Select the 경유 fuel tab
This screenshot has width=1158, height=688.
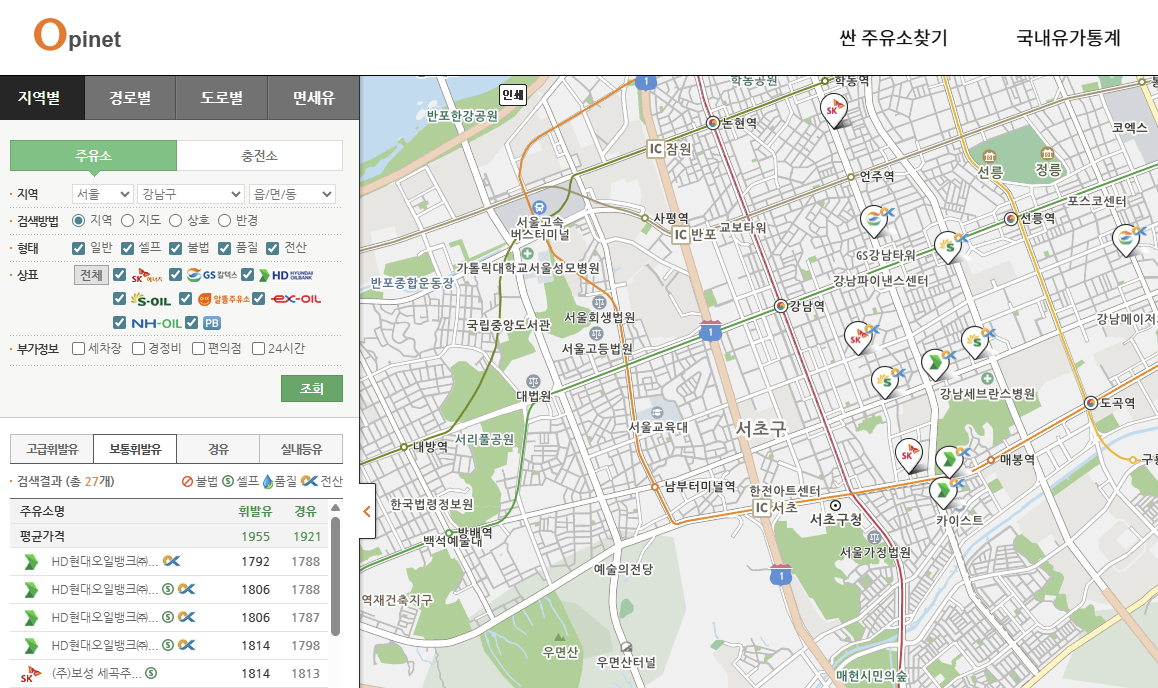[219, 449]
